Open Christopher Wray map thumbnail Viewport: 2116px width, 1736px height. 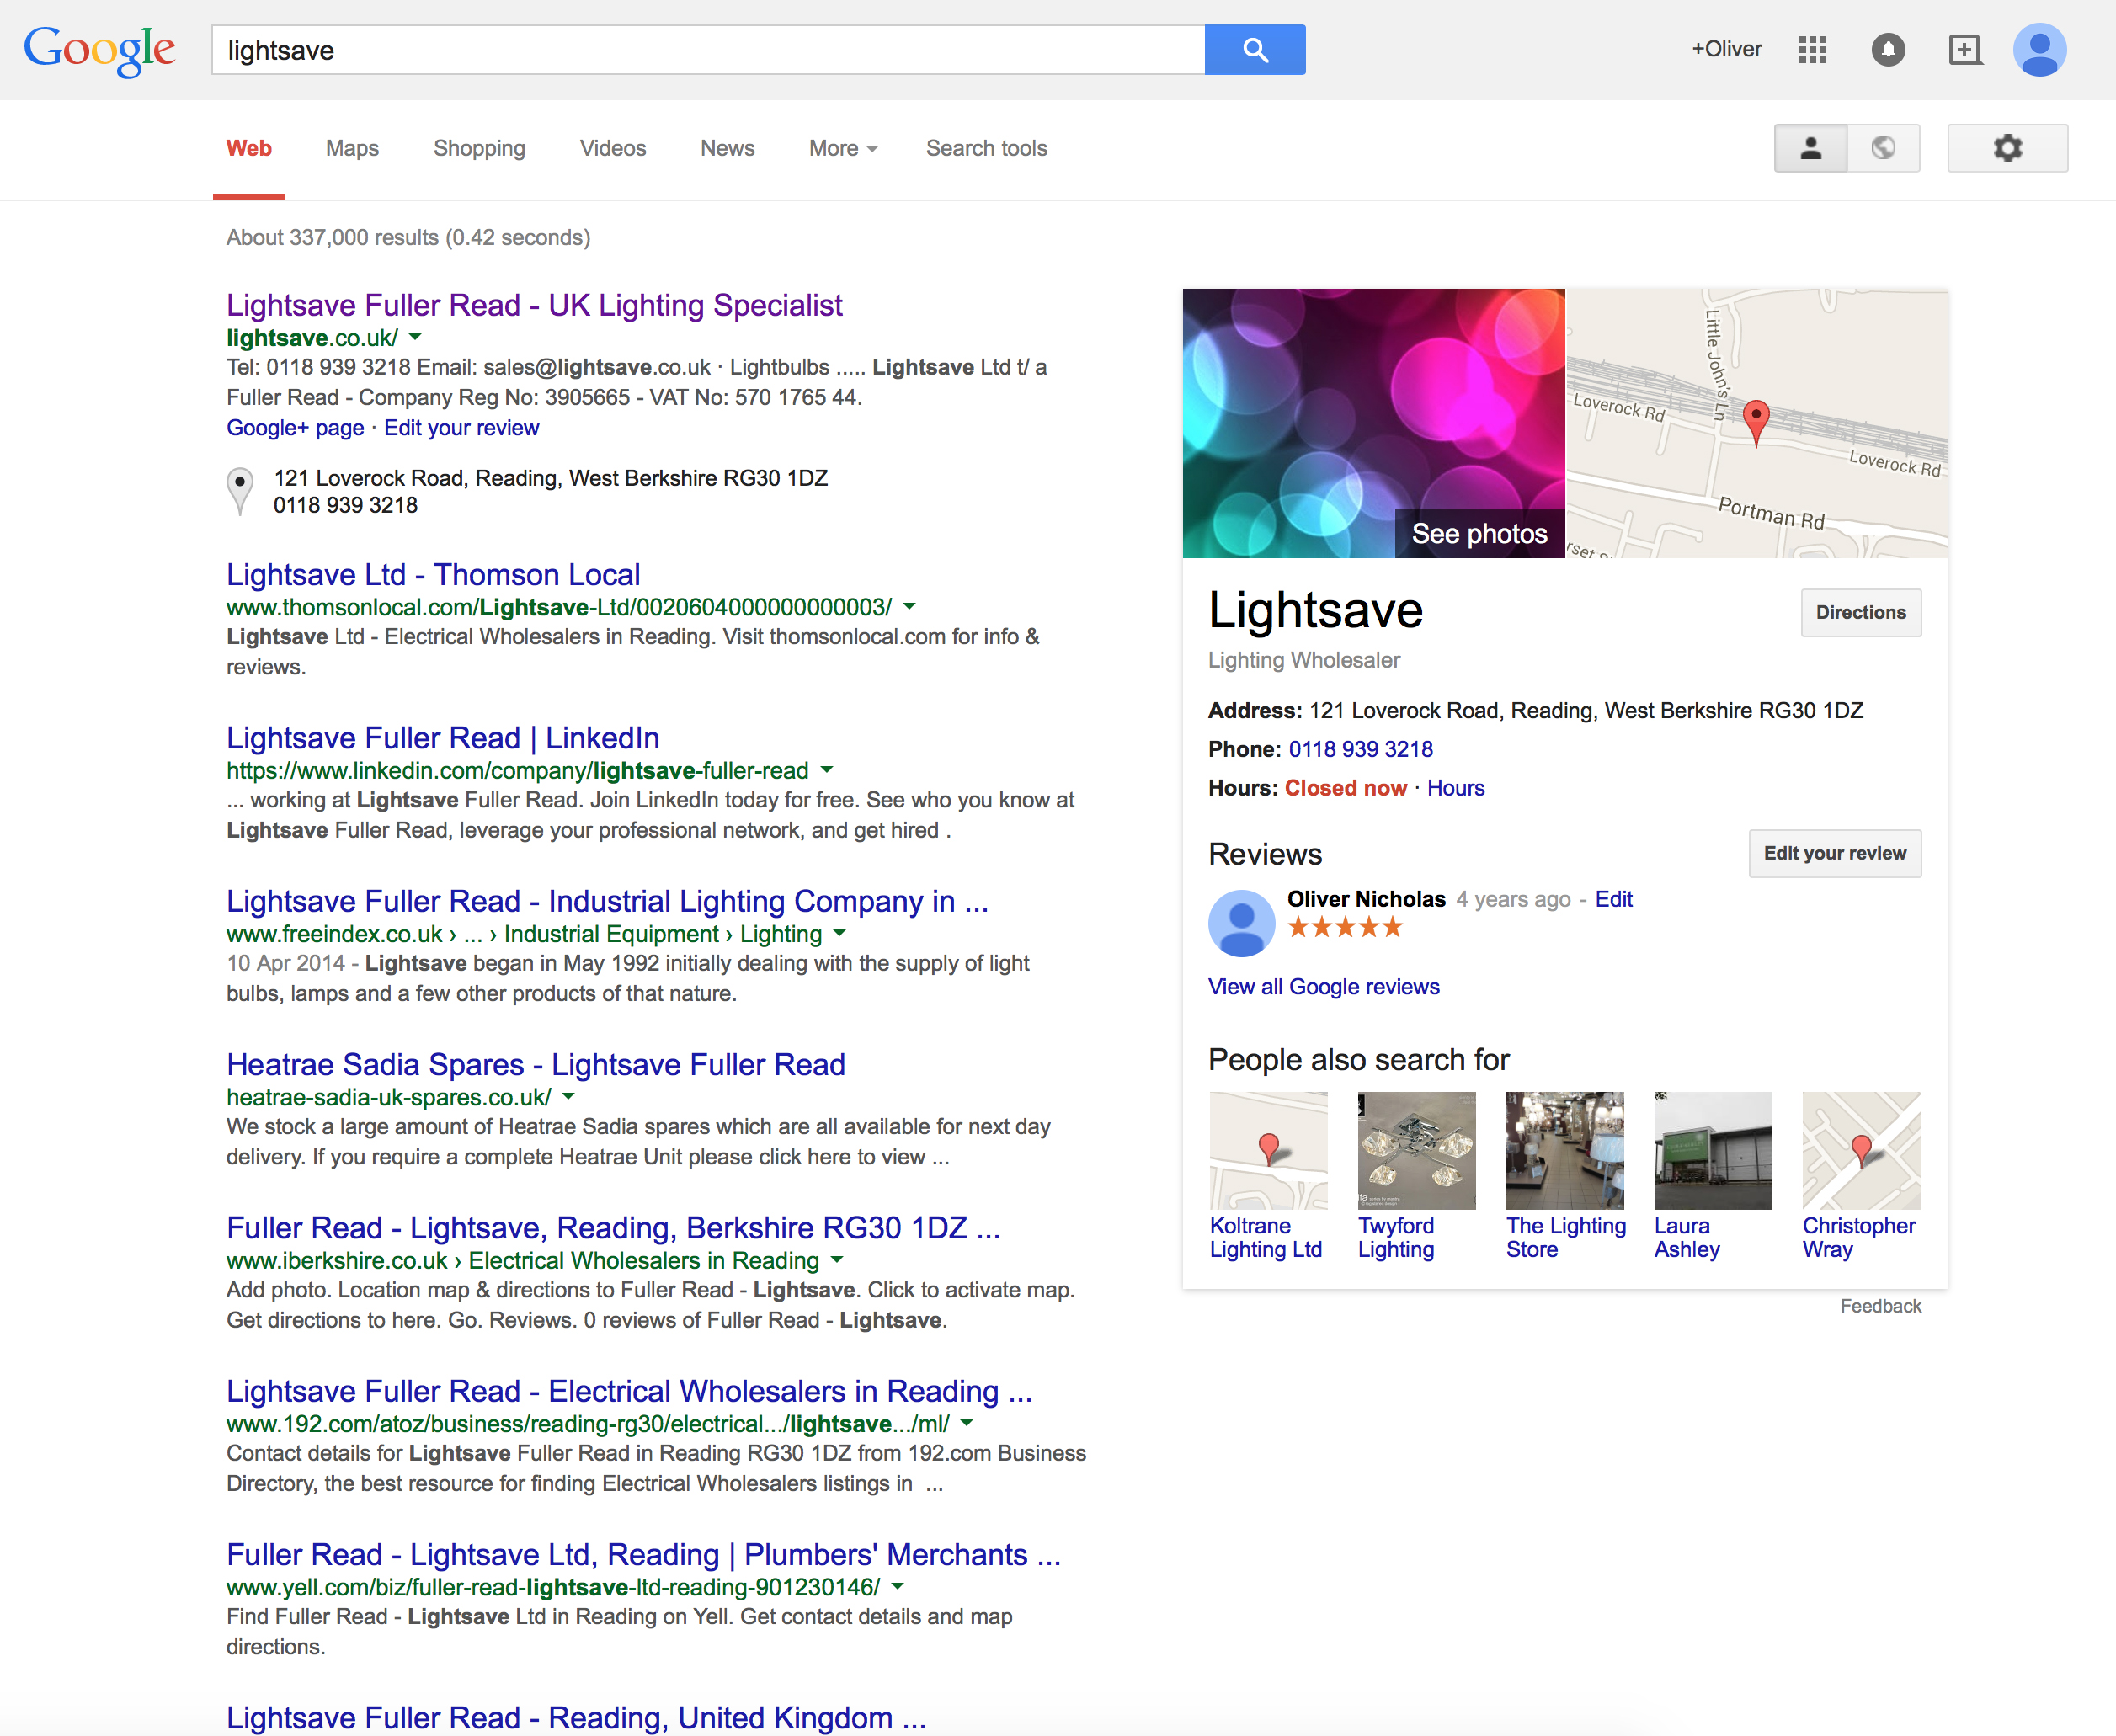(1861, 1150)
